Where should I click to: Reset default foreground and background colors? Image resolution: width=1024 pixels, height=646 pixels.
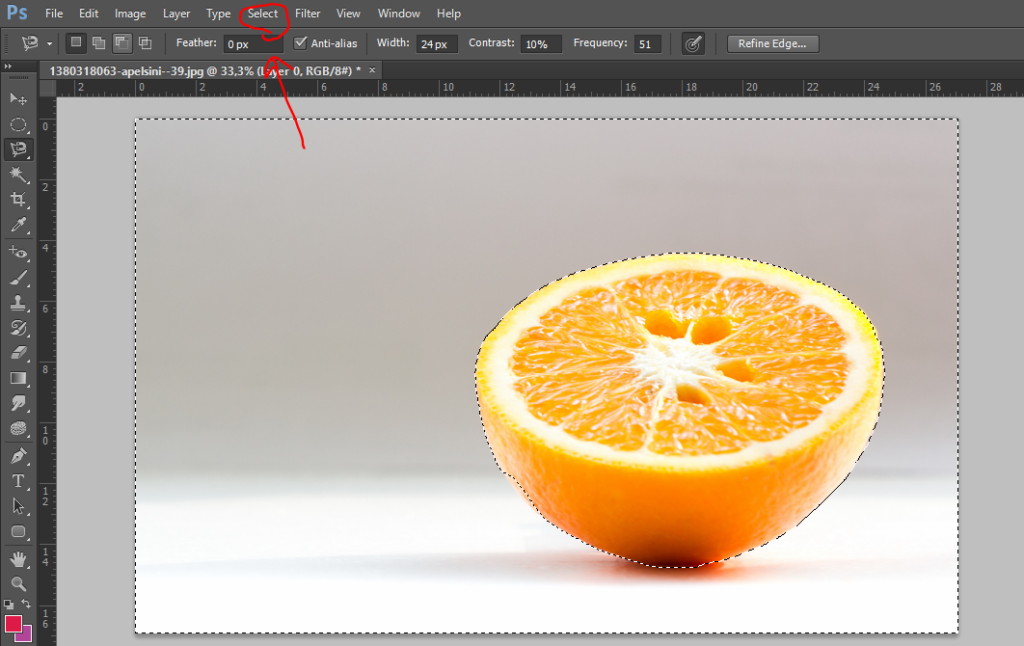[x=8, y=605]
